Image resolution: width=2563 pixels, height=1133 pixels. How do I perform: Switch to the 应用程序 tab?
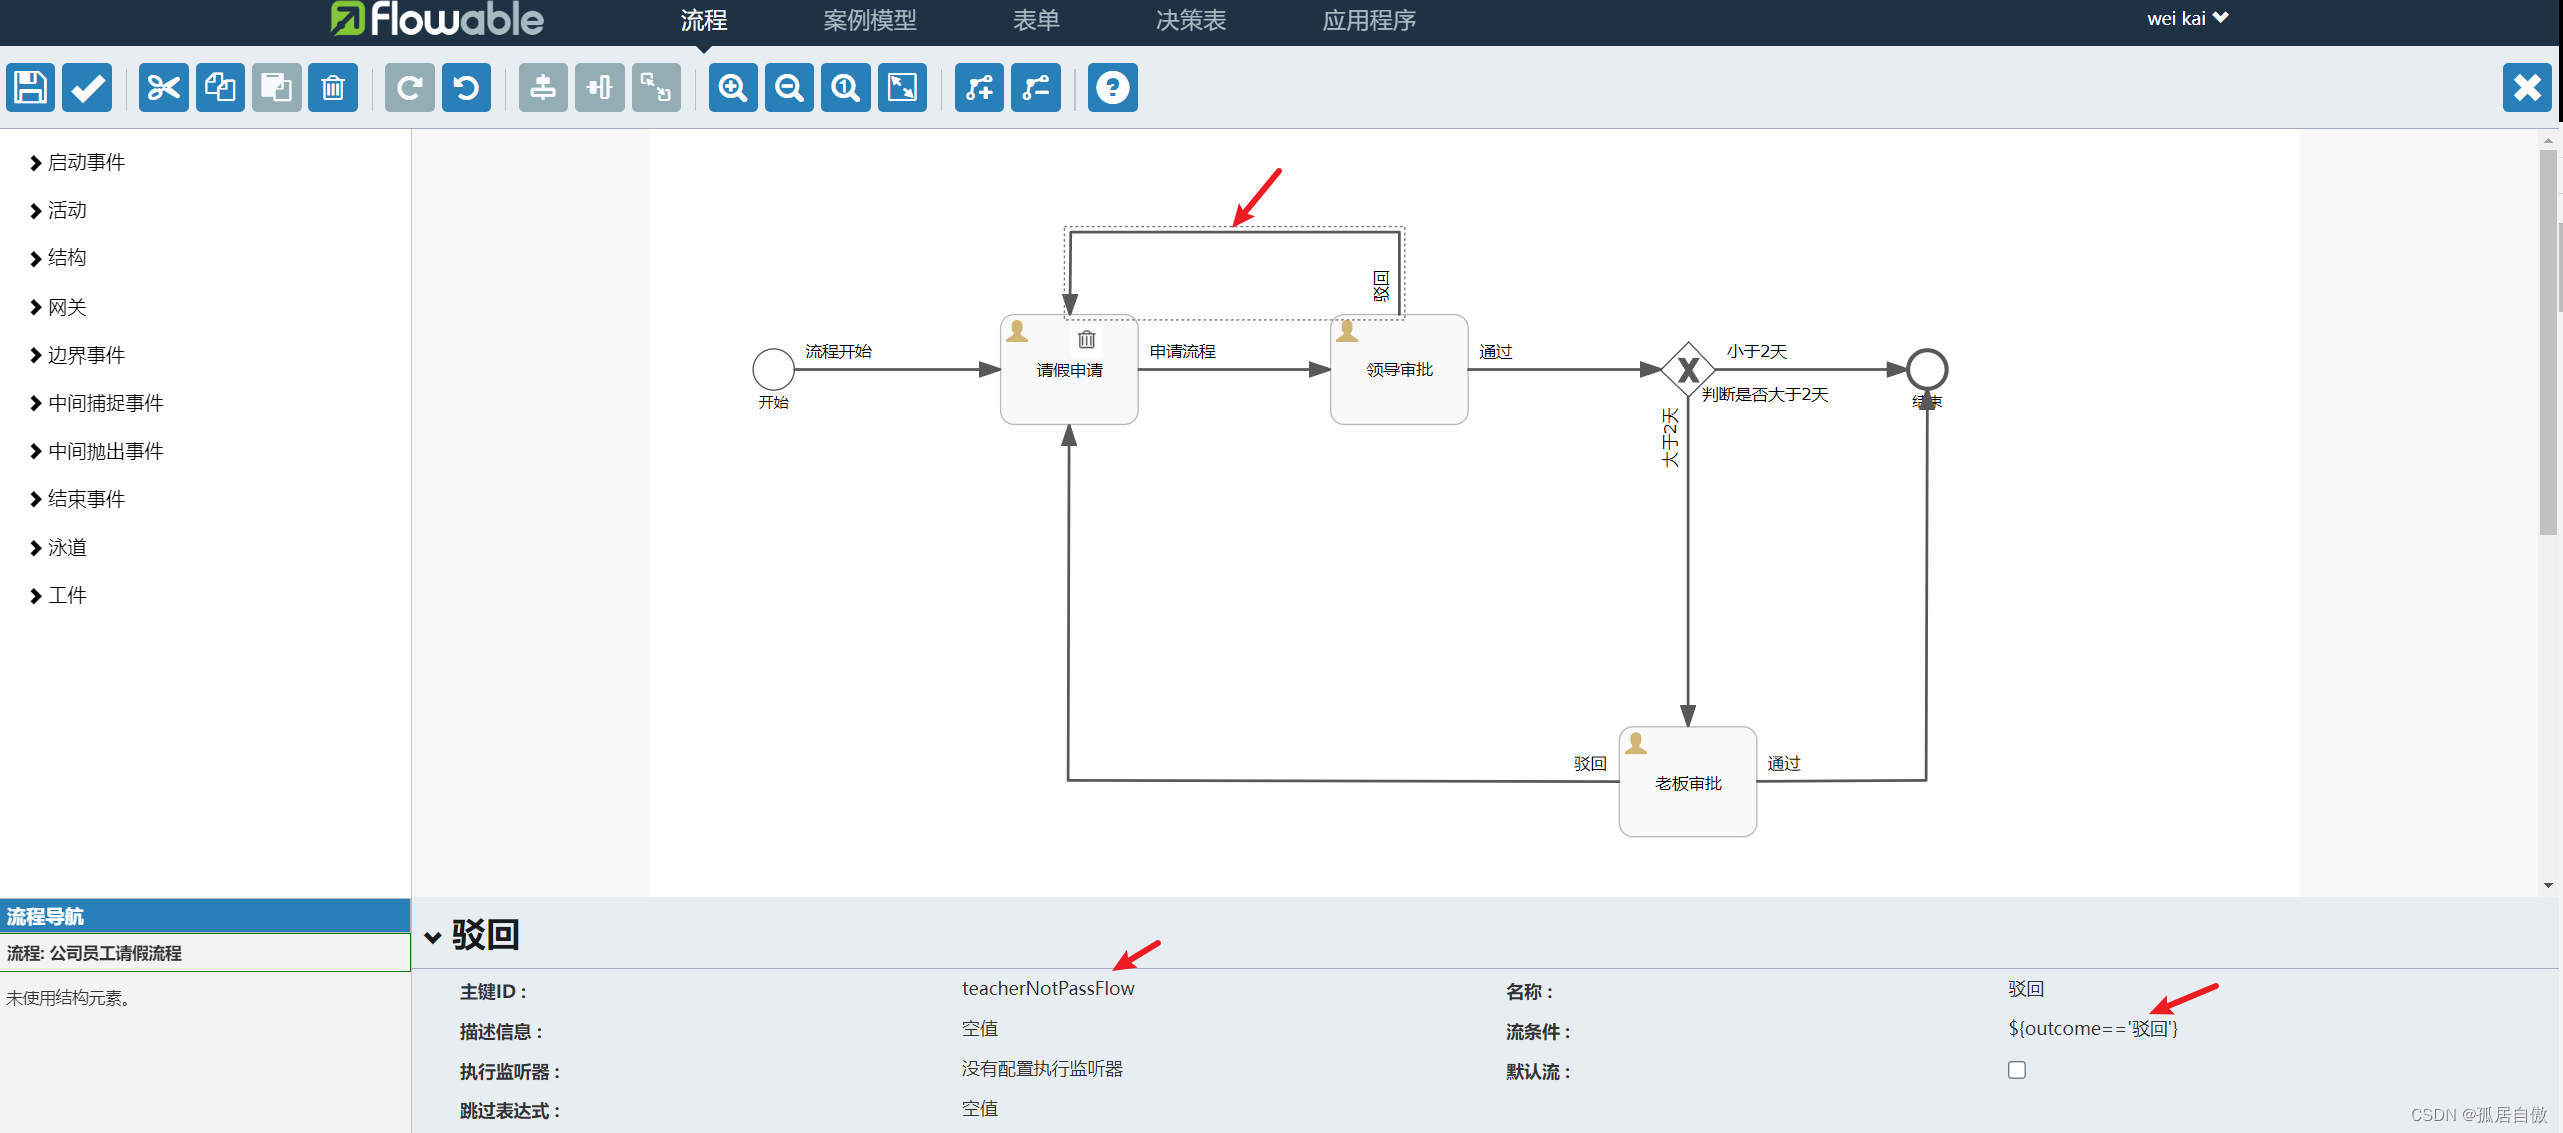click(x=1369, y=20)
